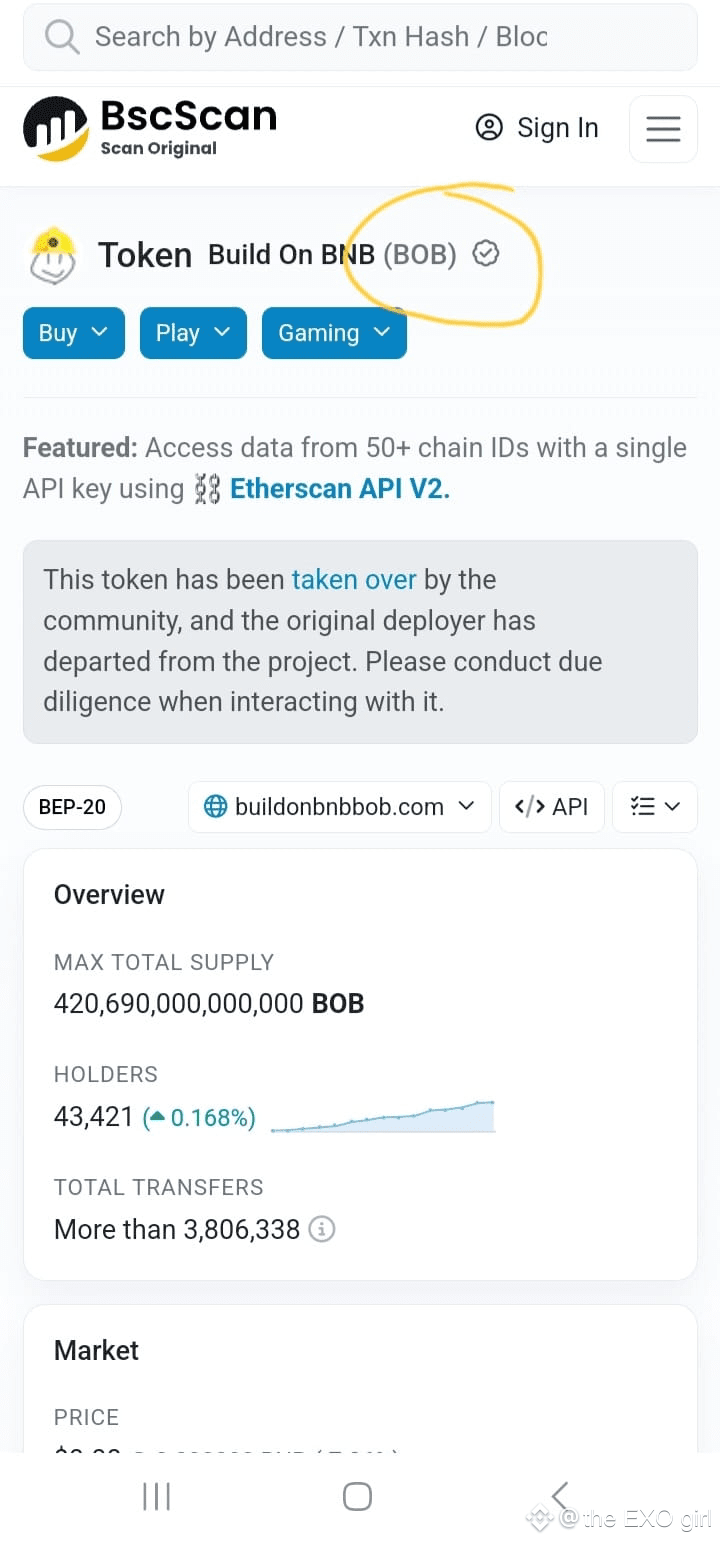720x1543 pixels.
Task: Click the search by address input field
Action: [300, 36]
